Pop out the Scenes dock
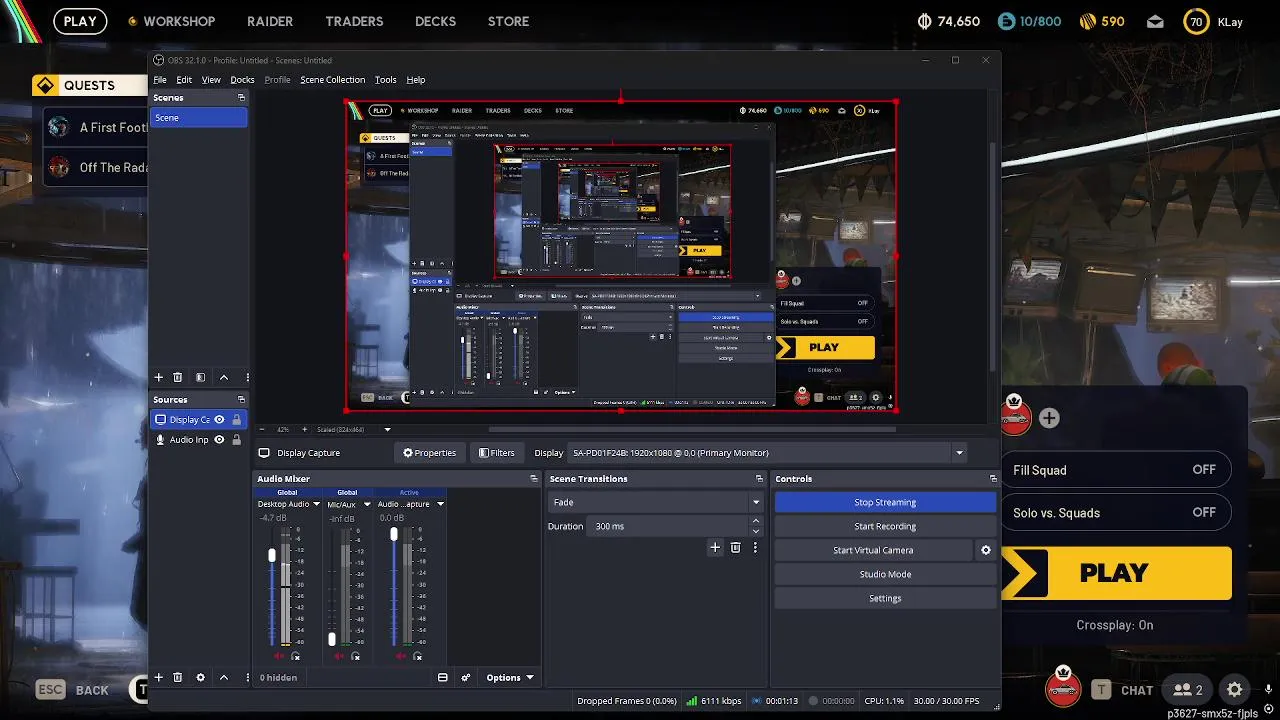Image resolution: width=1280 pixels, height=720 pixels. pyautogui.click(x=241, y=98)
